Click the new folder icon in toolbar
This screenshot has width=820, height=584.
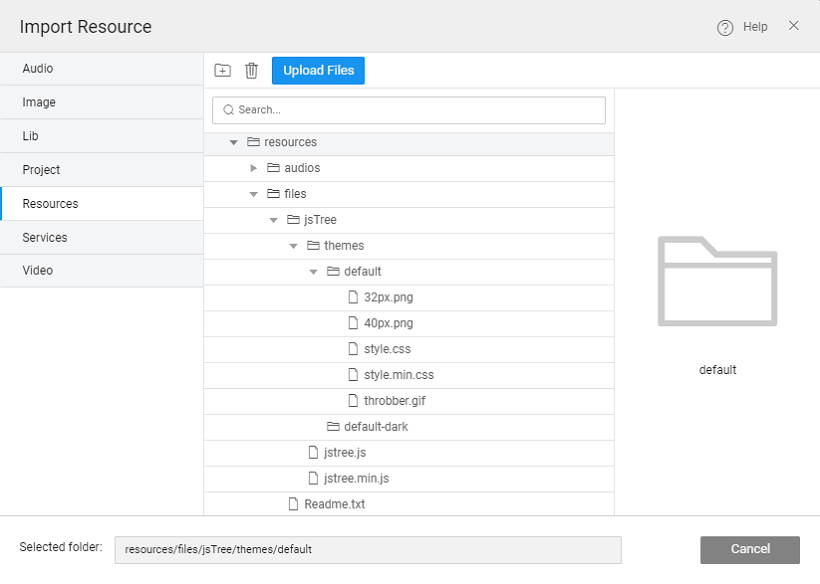click(x=223, y=70)
